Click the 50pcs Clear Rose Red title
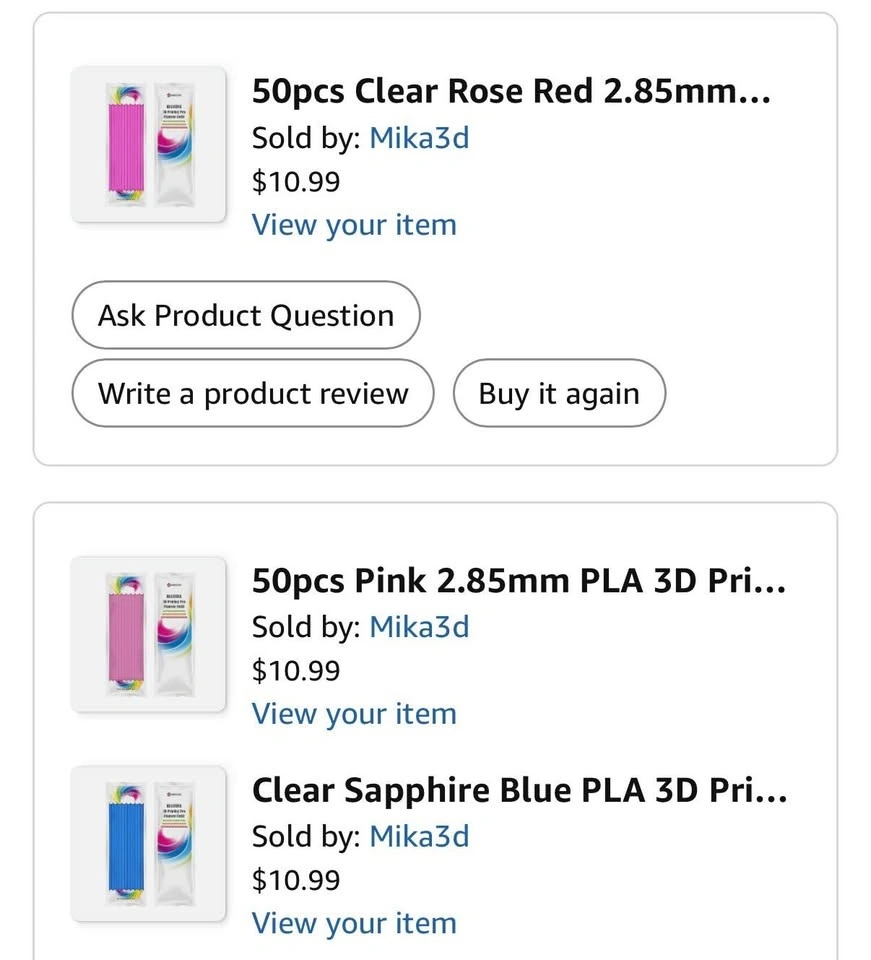The width and height of the screenshot is (871, 960). (x=511, y=92)
